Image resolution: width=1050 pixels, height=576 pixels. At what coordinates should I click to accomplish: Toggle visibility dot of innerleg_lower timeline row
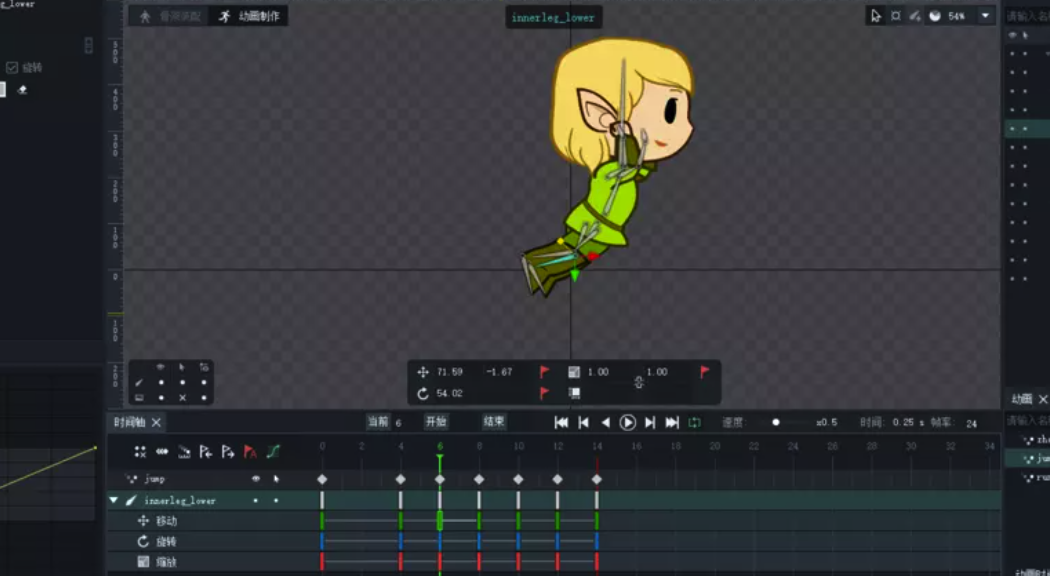(x=256, y=500)
